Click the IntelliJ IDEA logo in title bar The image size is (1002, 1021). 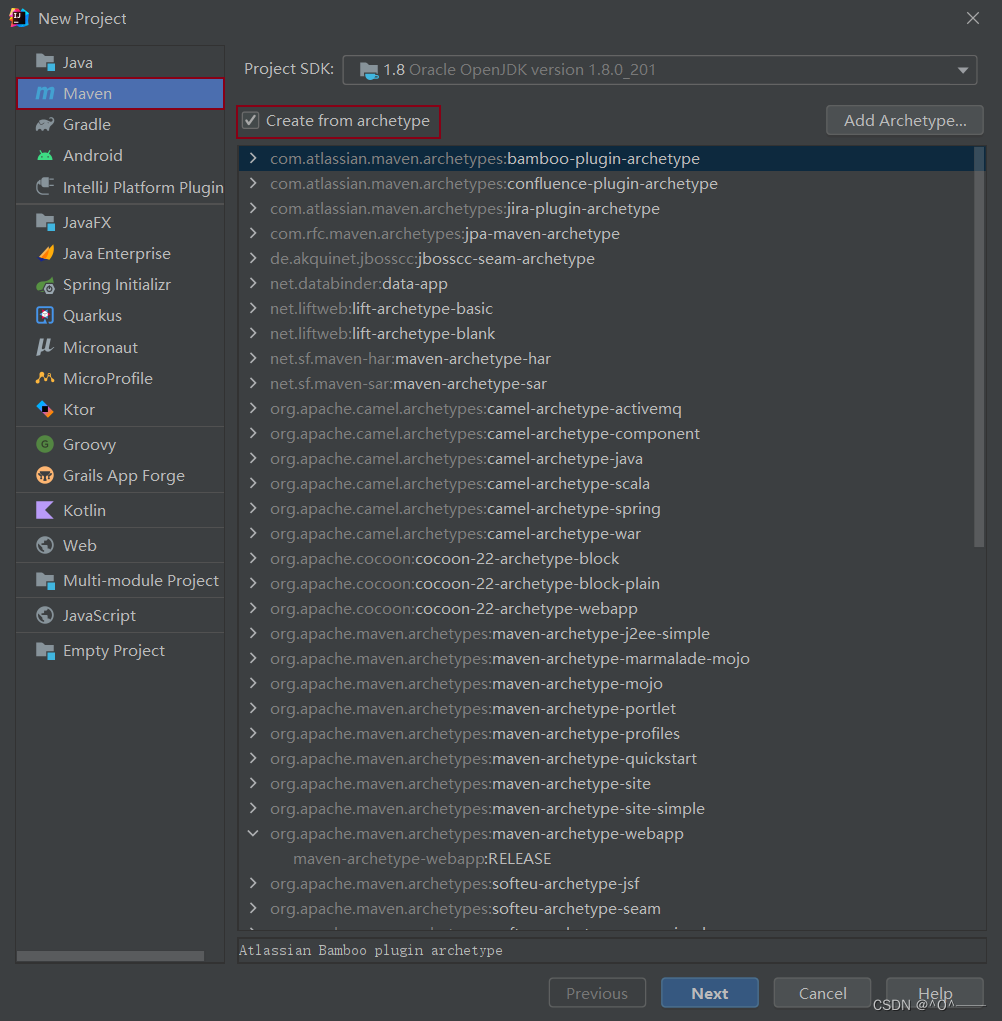pyautogui.click(x=19, y=18)
